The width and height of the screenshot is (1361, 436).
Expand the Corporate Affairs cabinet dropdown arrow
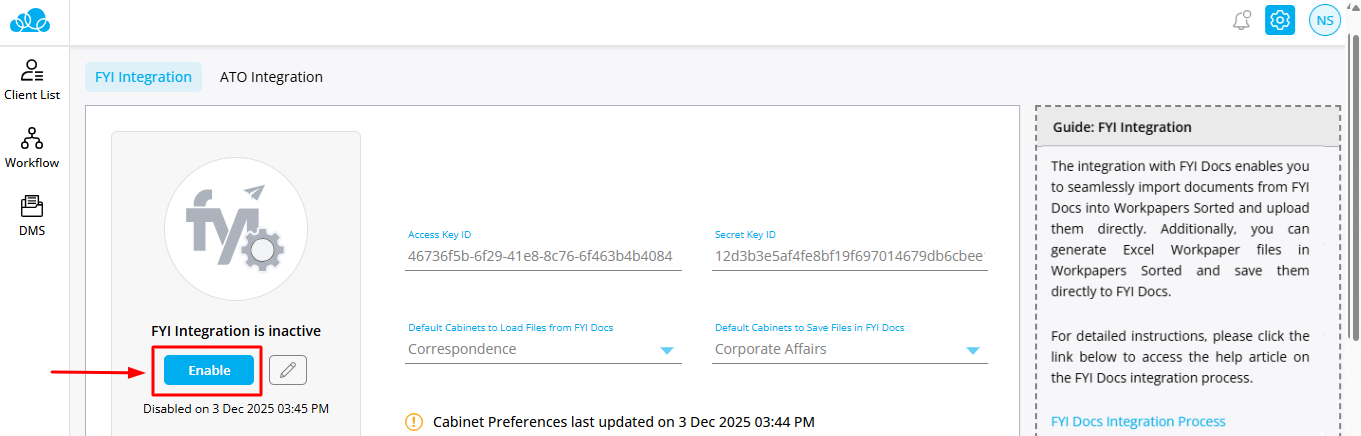coord(973,350)
